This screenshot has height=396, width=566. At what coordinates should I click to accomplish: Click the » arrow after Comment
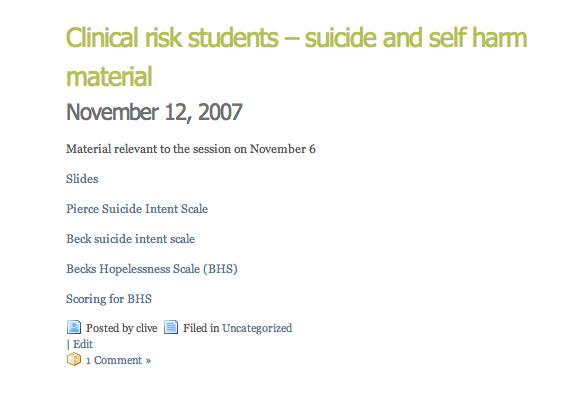(x=148, y=361)
